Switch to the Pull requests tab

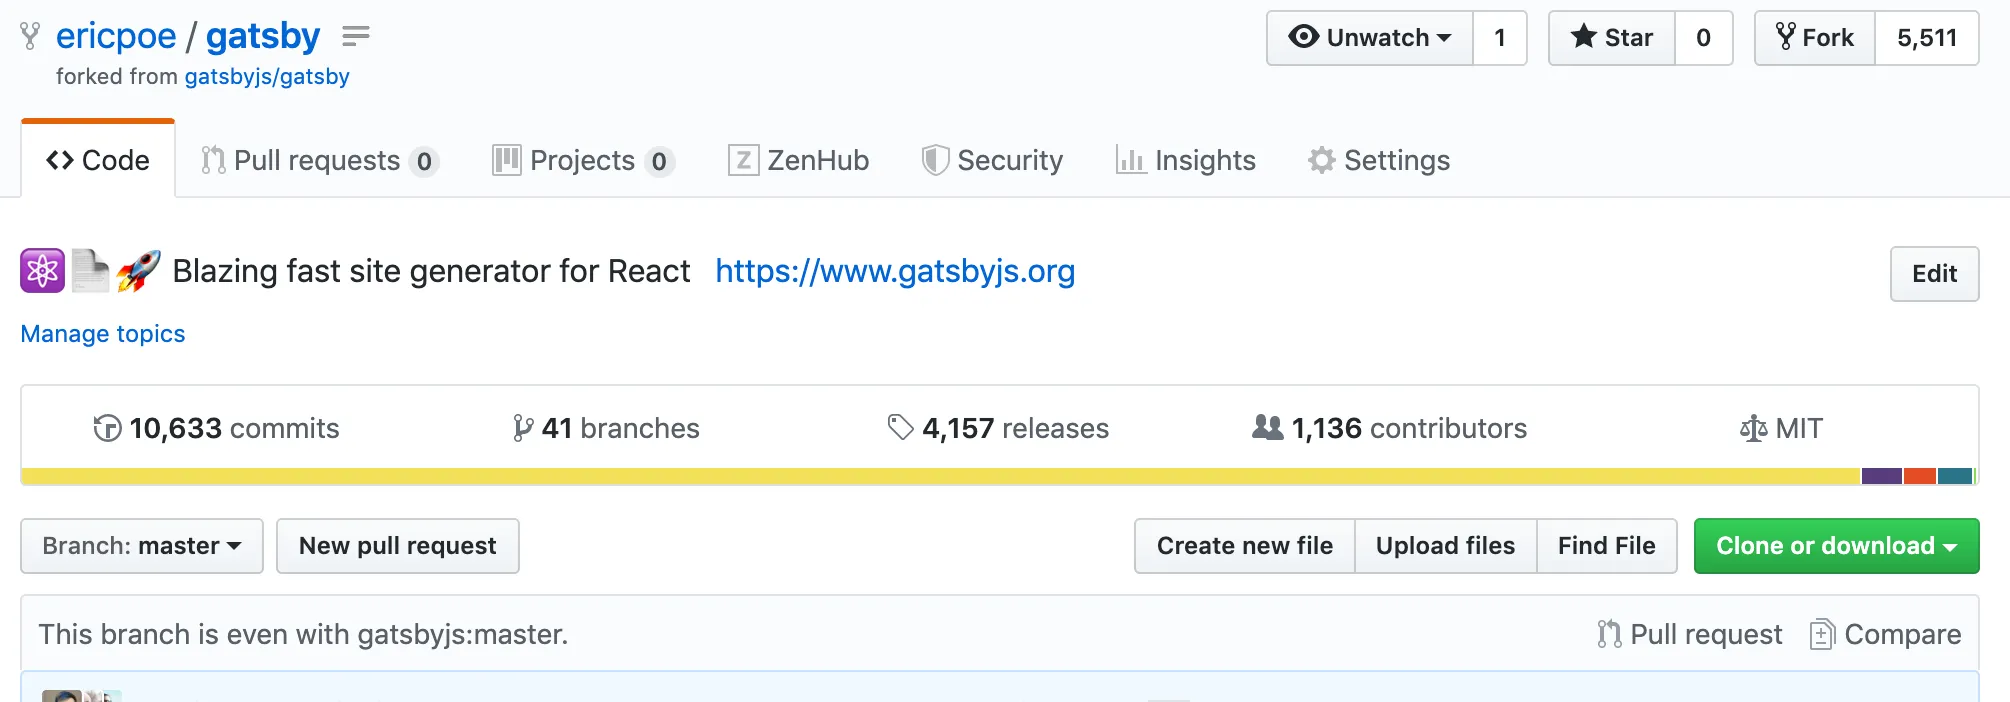pos(319,160)
